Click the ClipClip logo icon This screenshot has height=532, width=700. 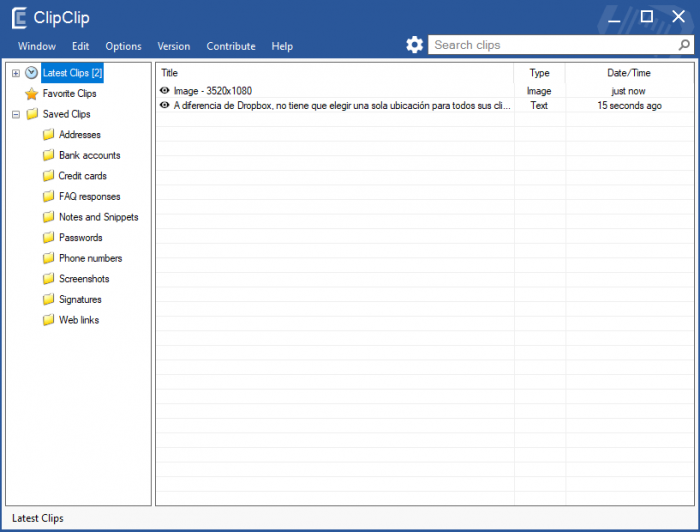point(19,18)
